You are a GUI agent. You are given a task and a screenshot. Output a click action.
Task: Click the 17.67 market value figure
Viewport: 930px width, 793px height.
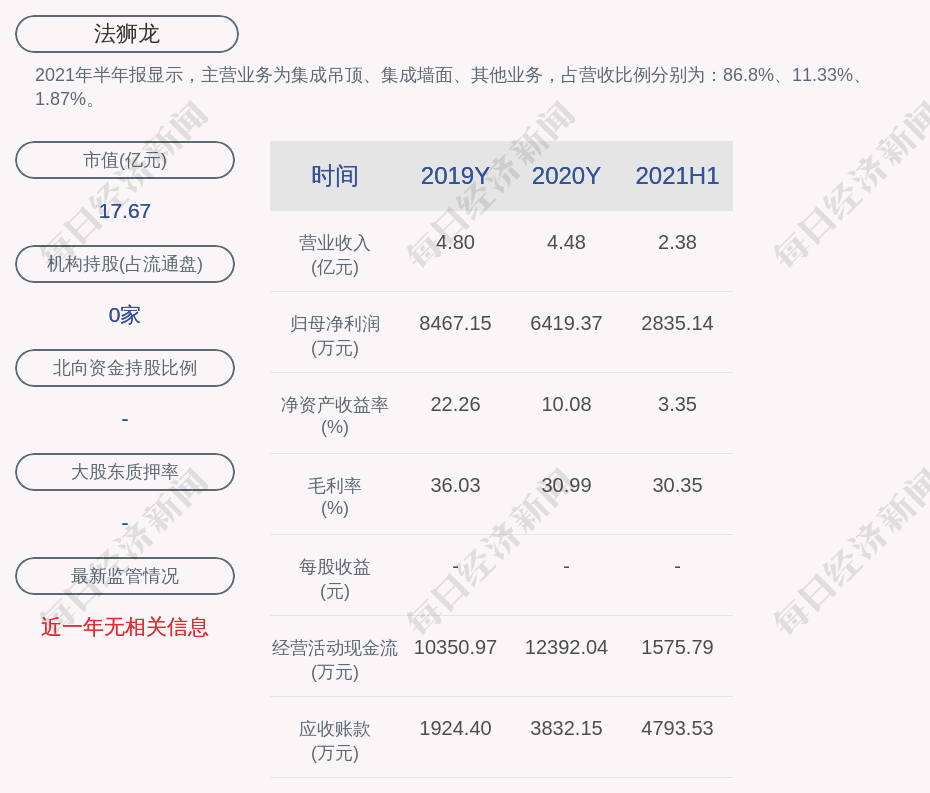pos(125,211)
